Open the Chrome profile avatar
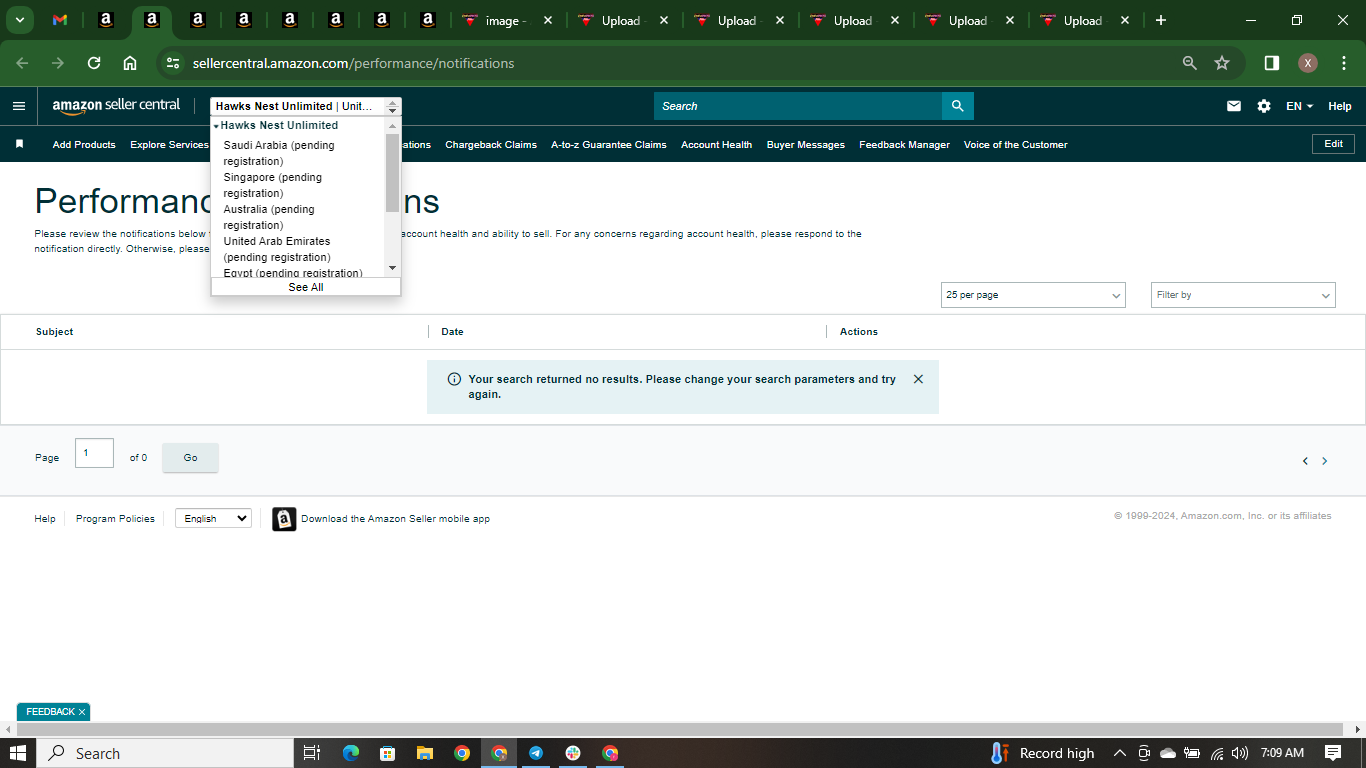Image resolution: width=1366 pixels, height=768 pixels. (x=1308, y=63)
